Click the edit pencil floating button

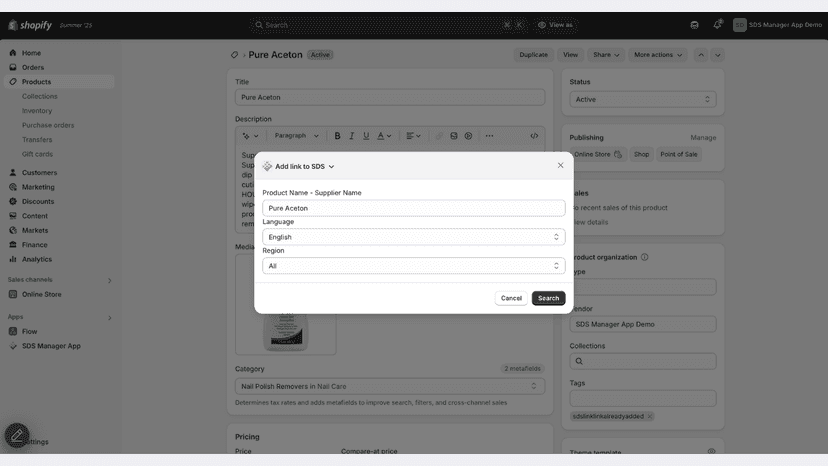[17, 436]
